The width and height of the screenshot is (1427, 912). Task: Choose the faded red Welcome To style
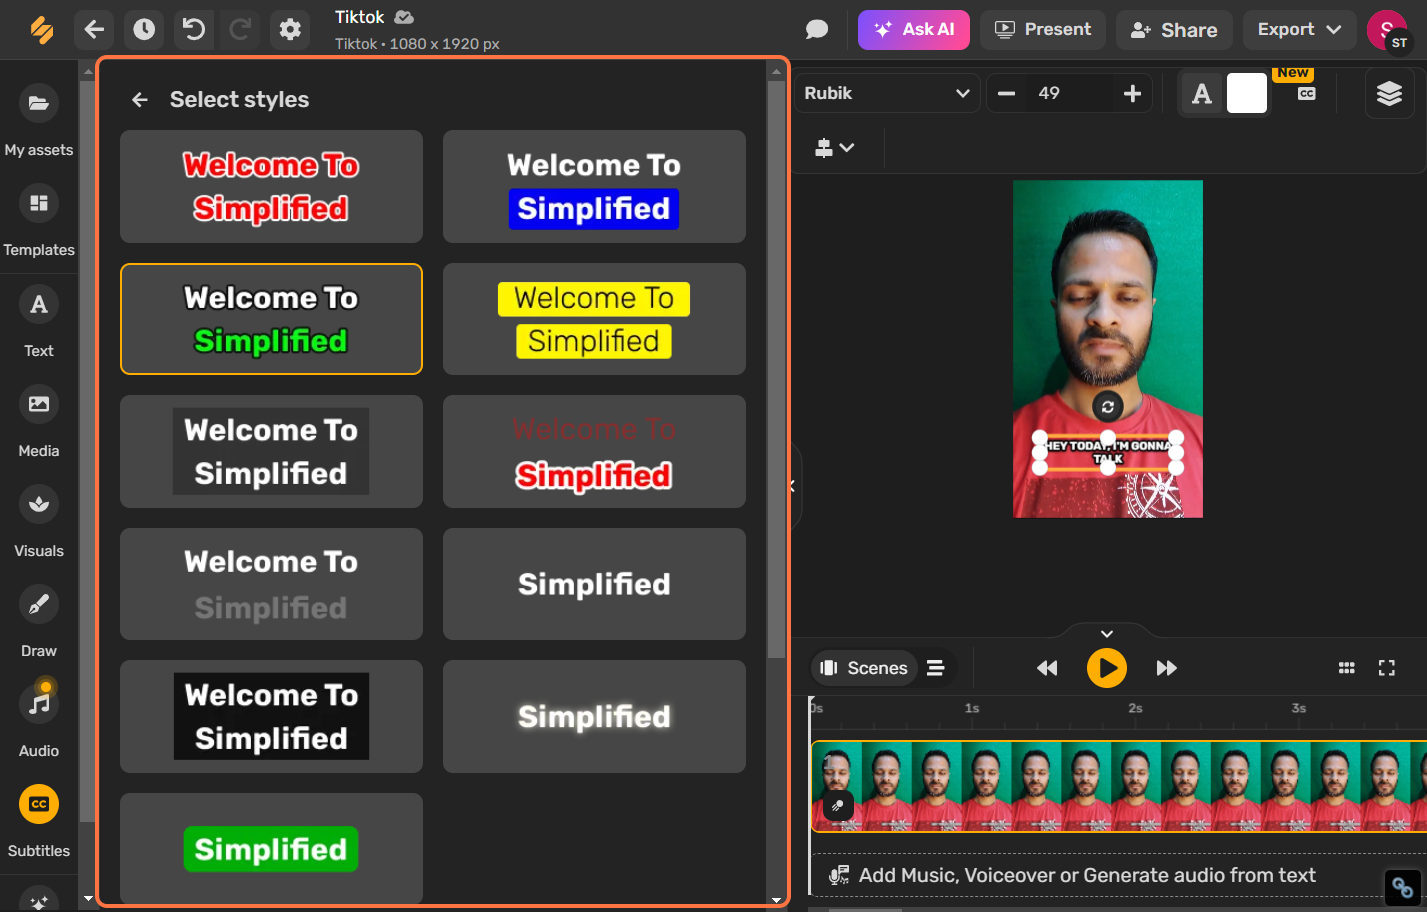[x=594, y=451]
